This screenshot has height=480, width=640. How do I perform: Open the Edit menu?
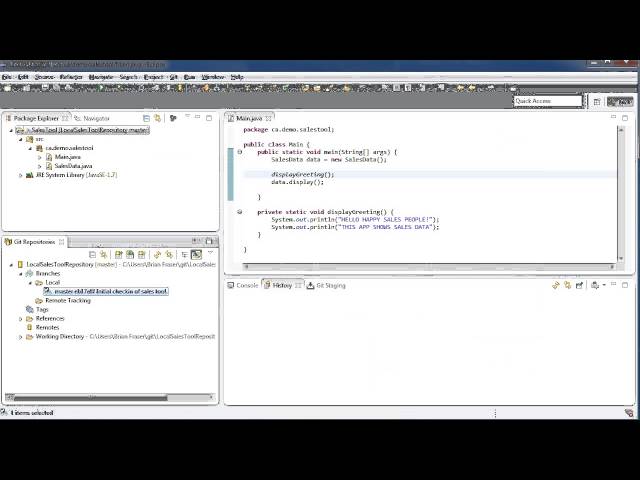[23, 77]
